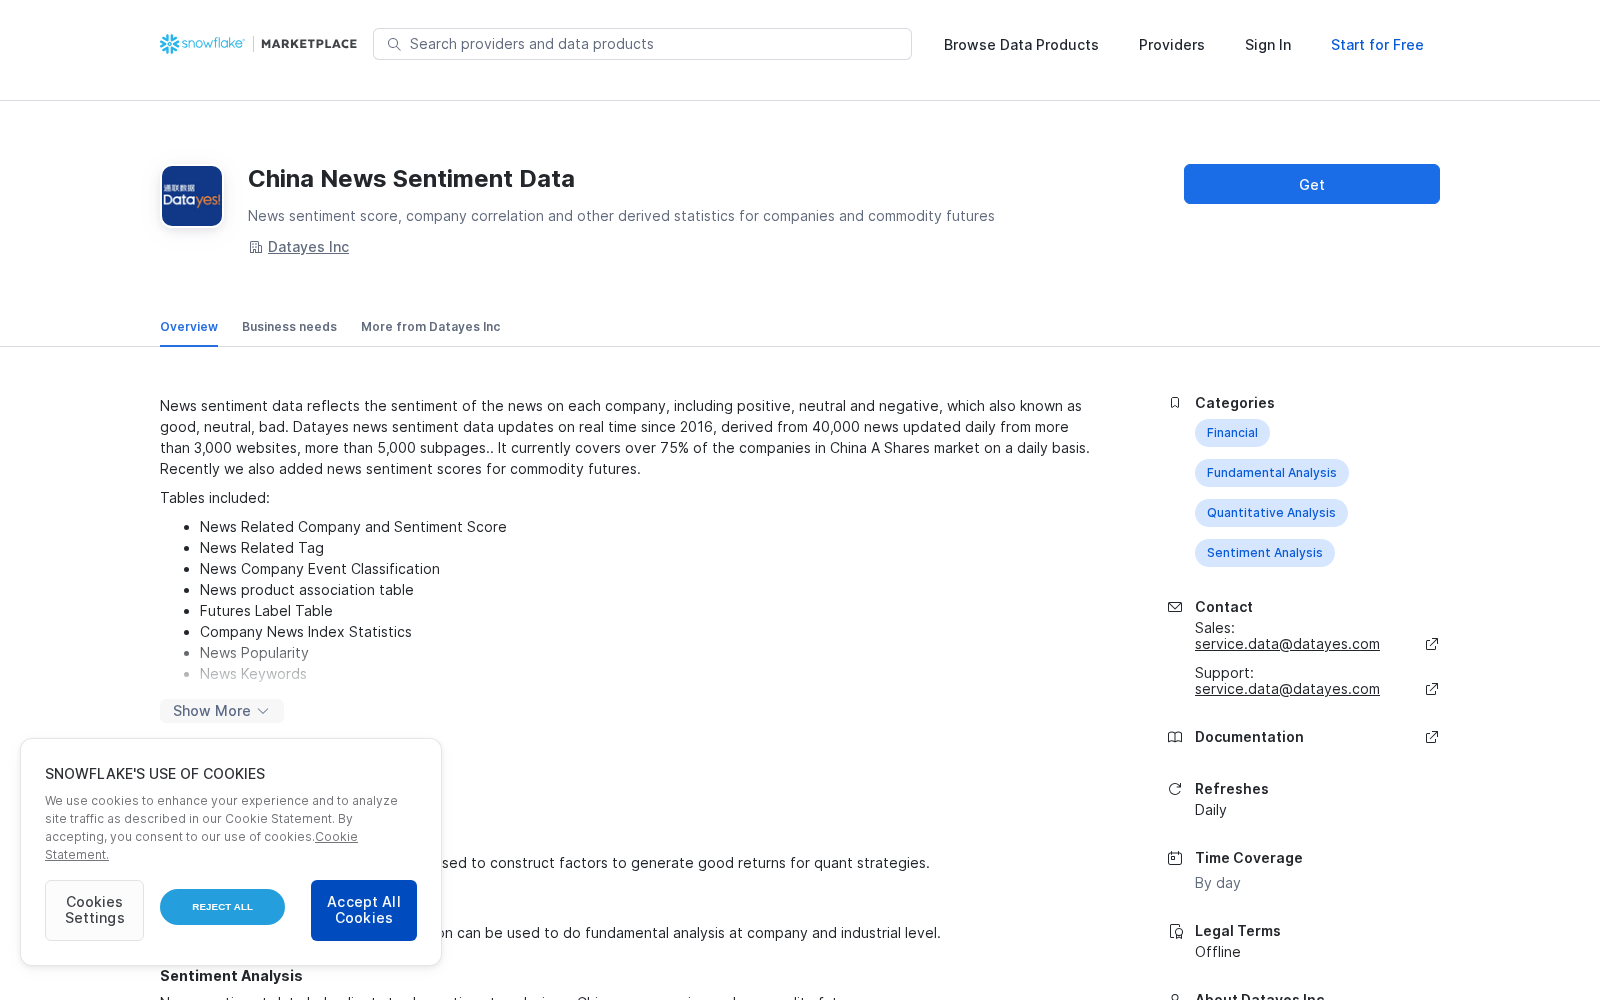Viewport: 1600px width, 1000px height.
Task: Click 'Futures Label Table' list item
Action: coord(266,611)
